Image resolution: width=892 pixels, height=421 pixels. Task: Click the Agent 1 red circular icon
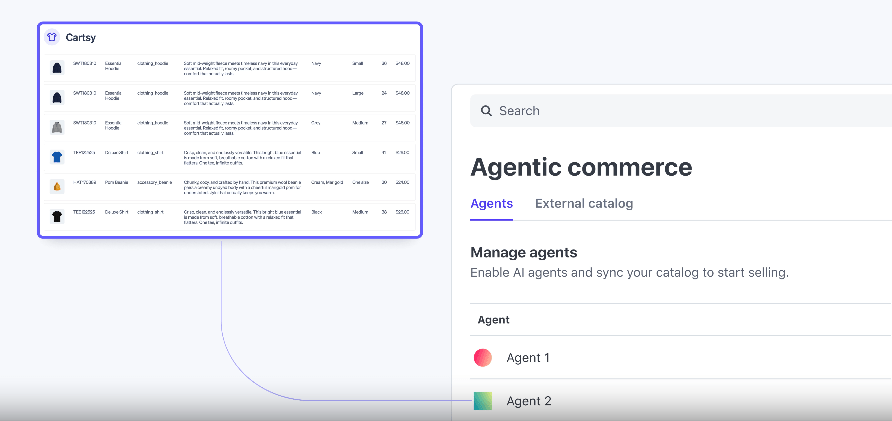483,358
